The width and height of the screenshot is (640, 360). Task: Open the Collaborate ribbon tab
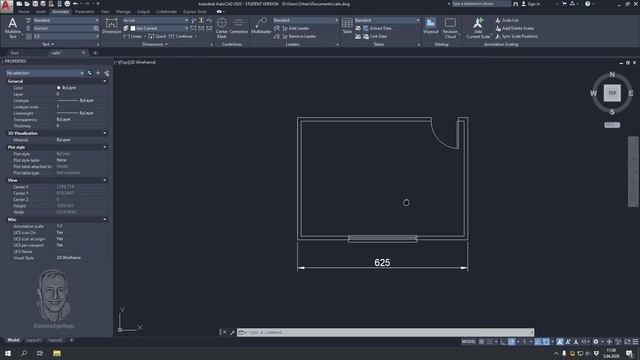(167, 12)
